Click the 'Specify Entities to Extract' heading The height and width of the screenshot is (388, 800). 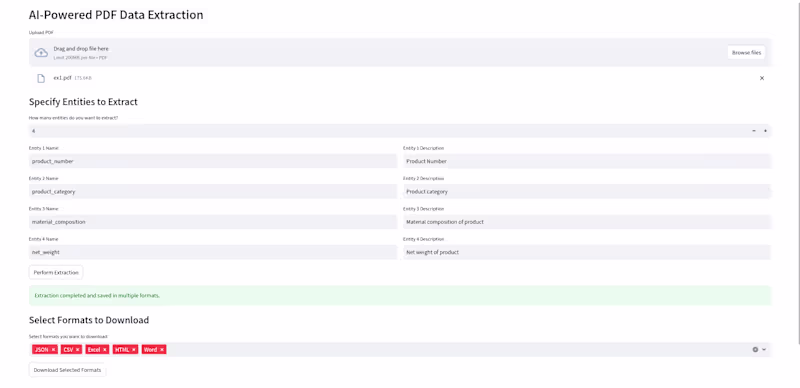pos(83,102)
